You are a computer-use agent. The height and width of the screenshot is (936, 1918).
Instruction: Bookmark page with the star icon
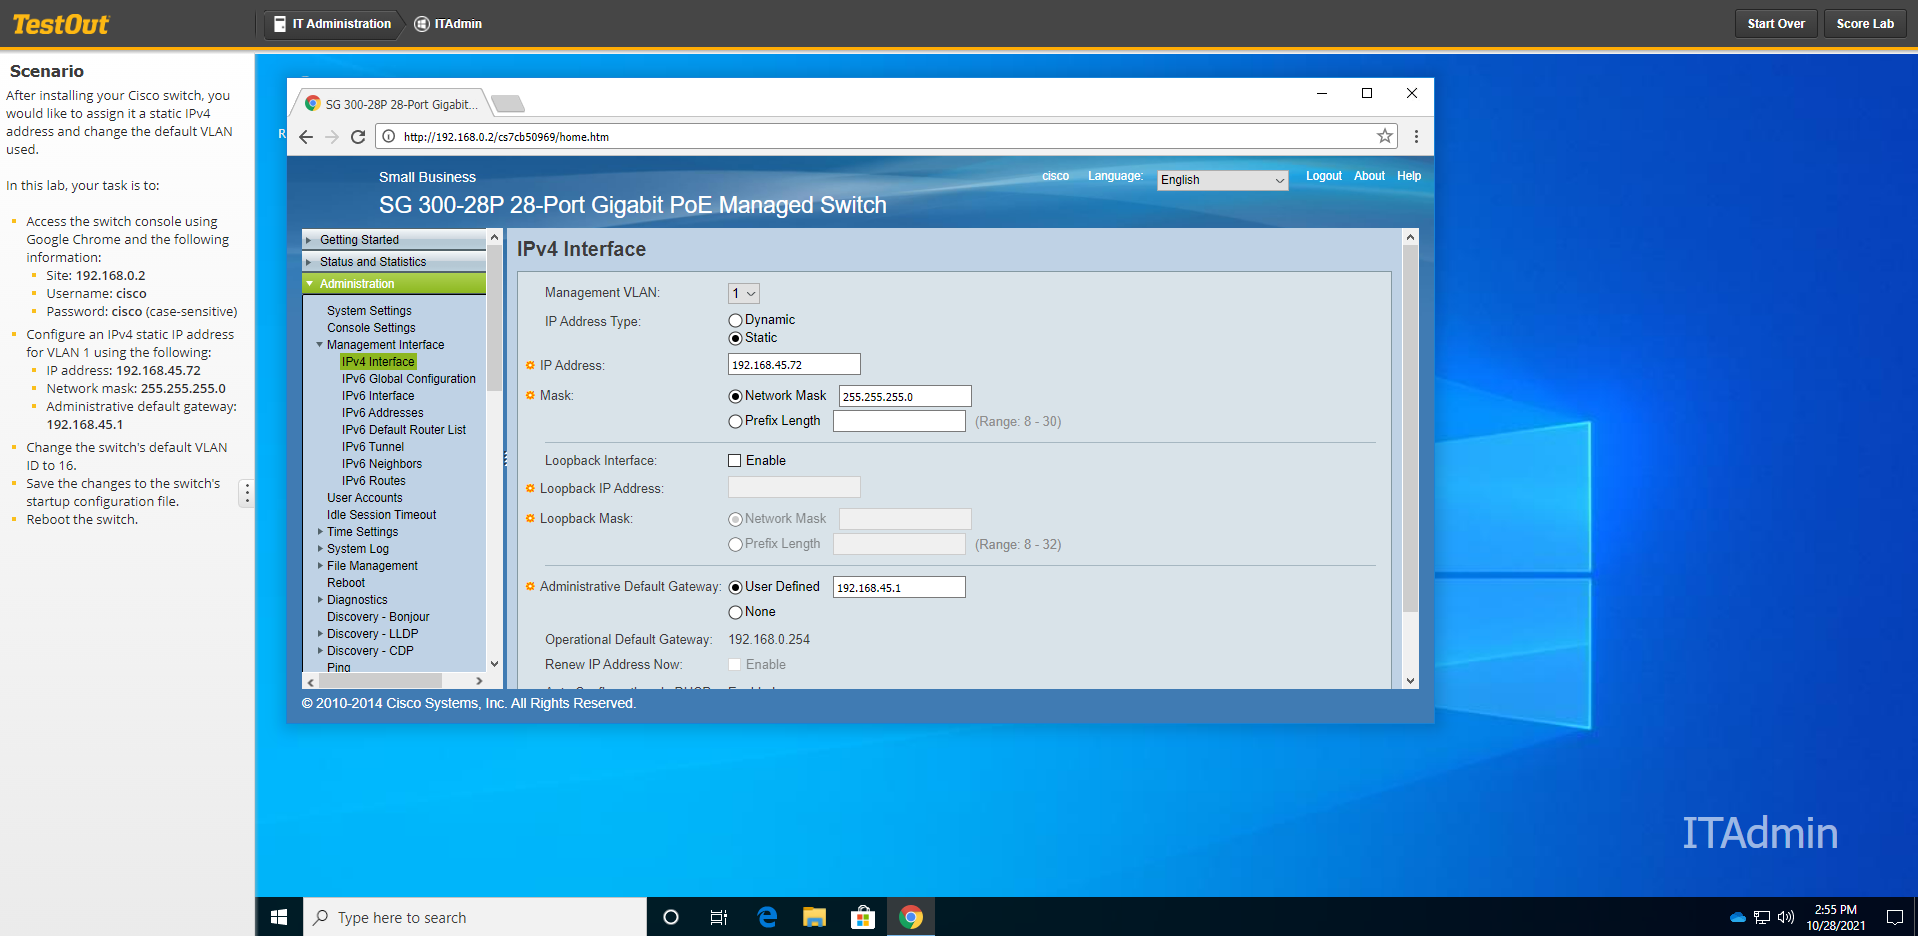click(x=1385, y=136)
